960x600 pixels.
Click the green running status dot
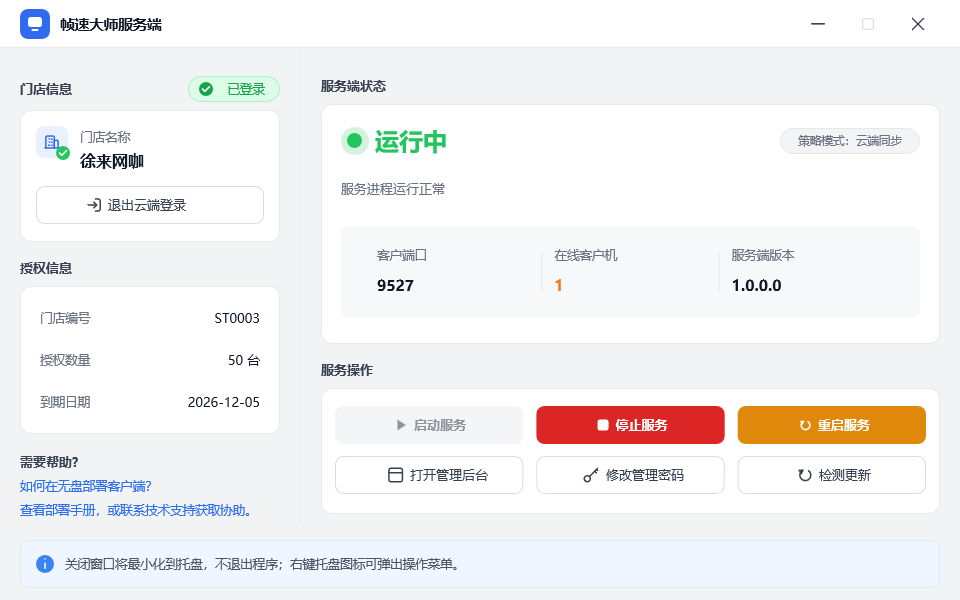point(354,141)
